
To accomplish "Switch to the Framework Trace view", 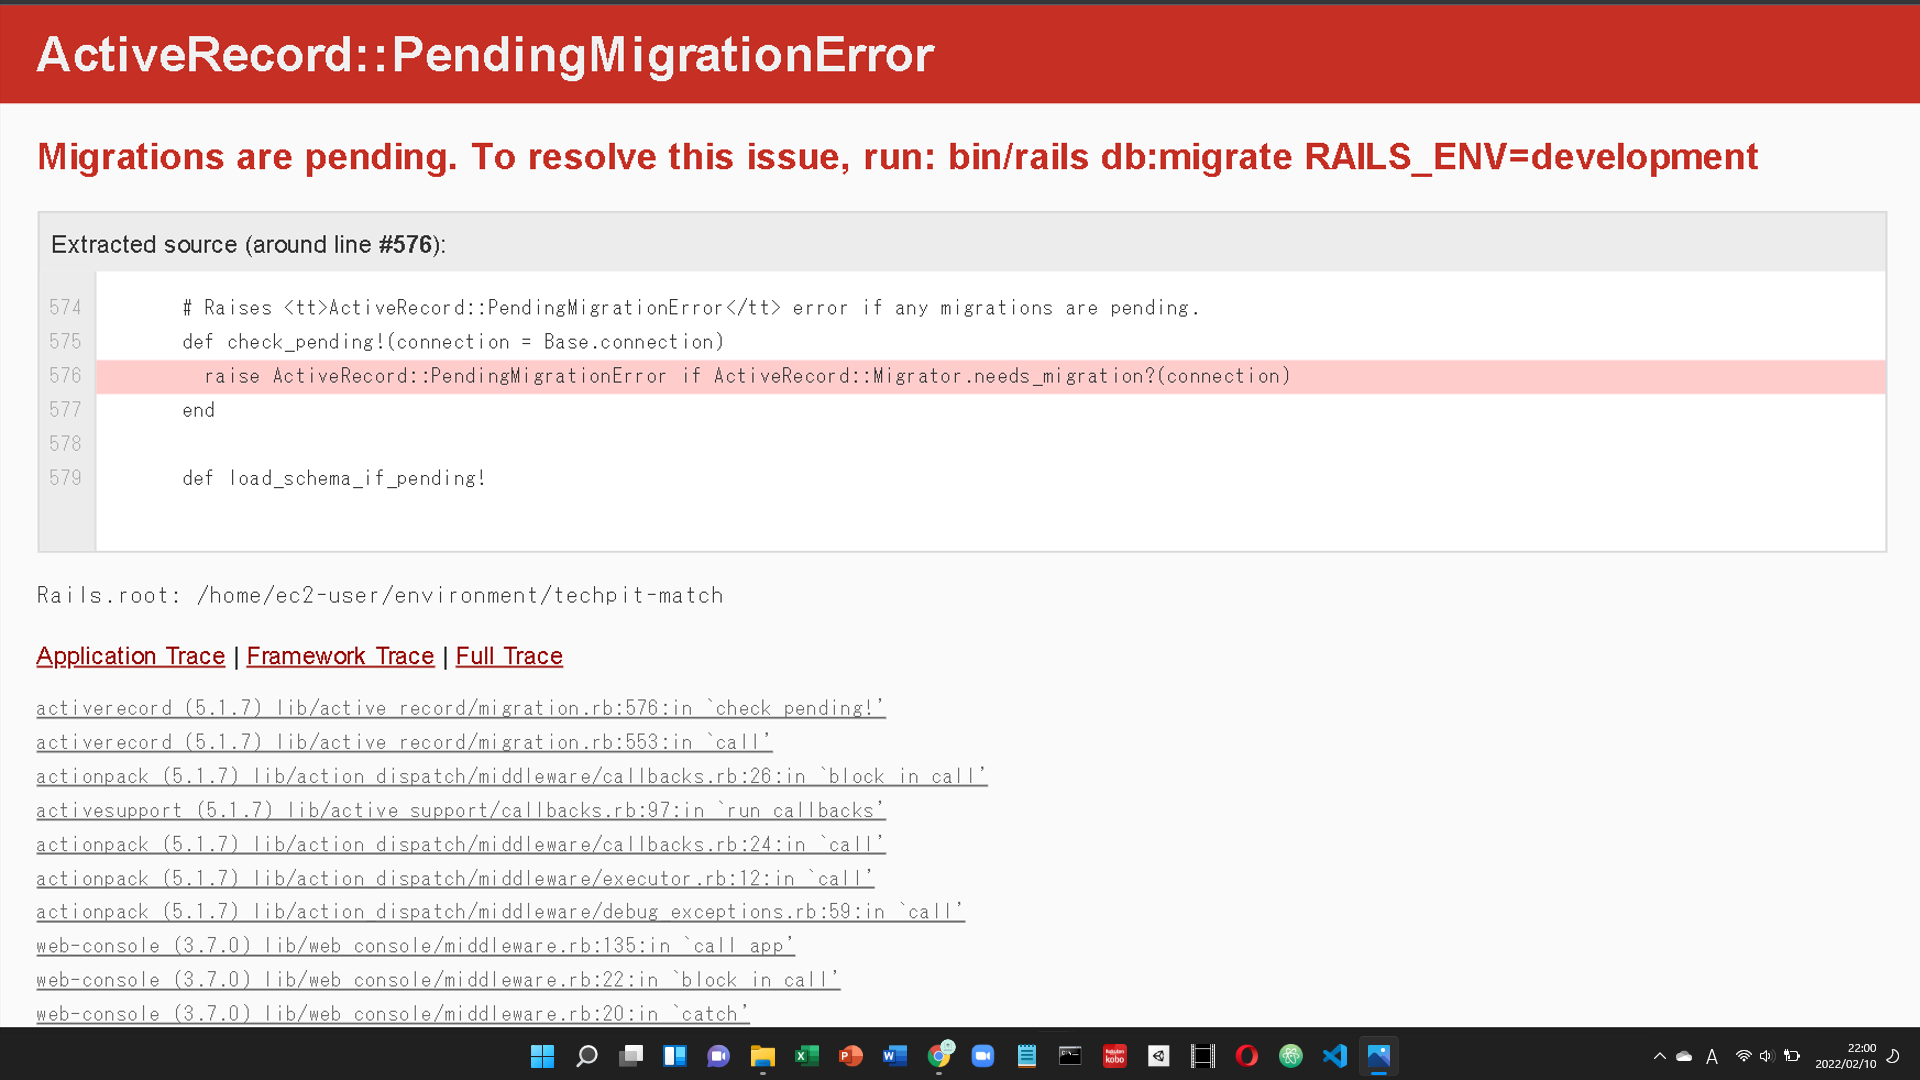I will 340,656.
